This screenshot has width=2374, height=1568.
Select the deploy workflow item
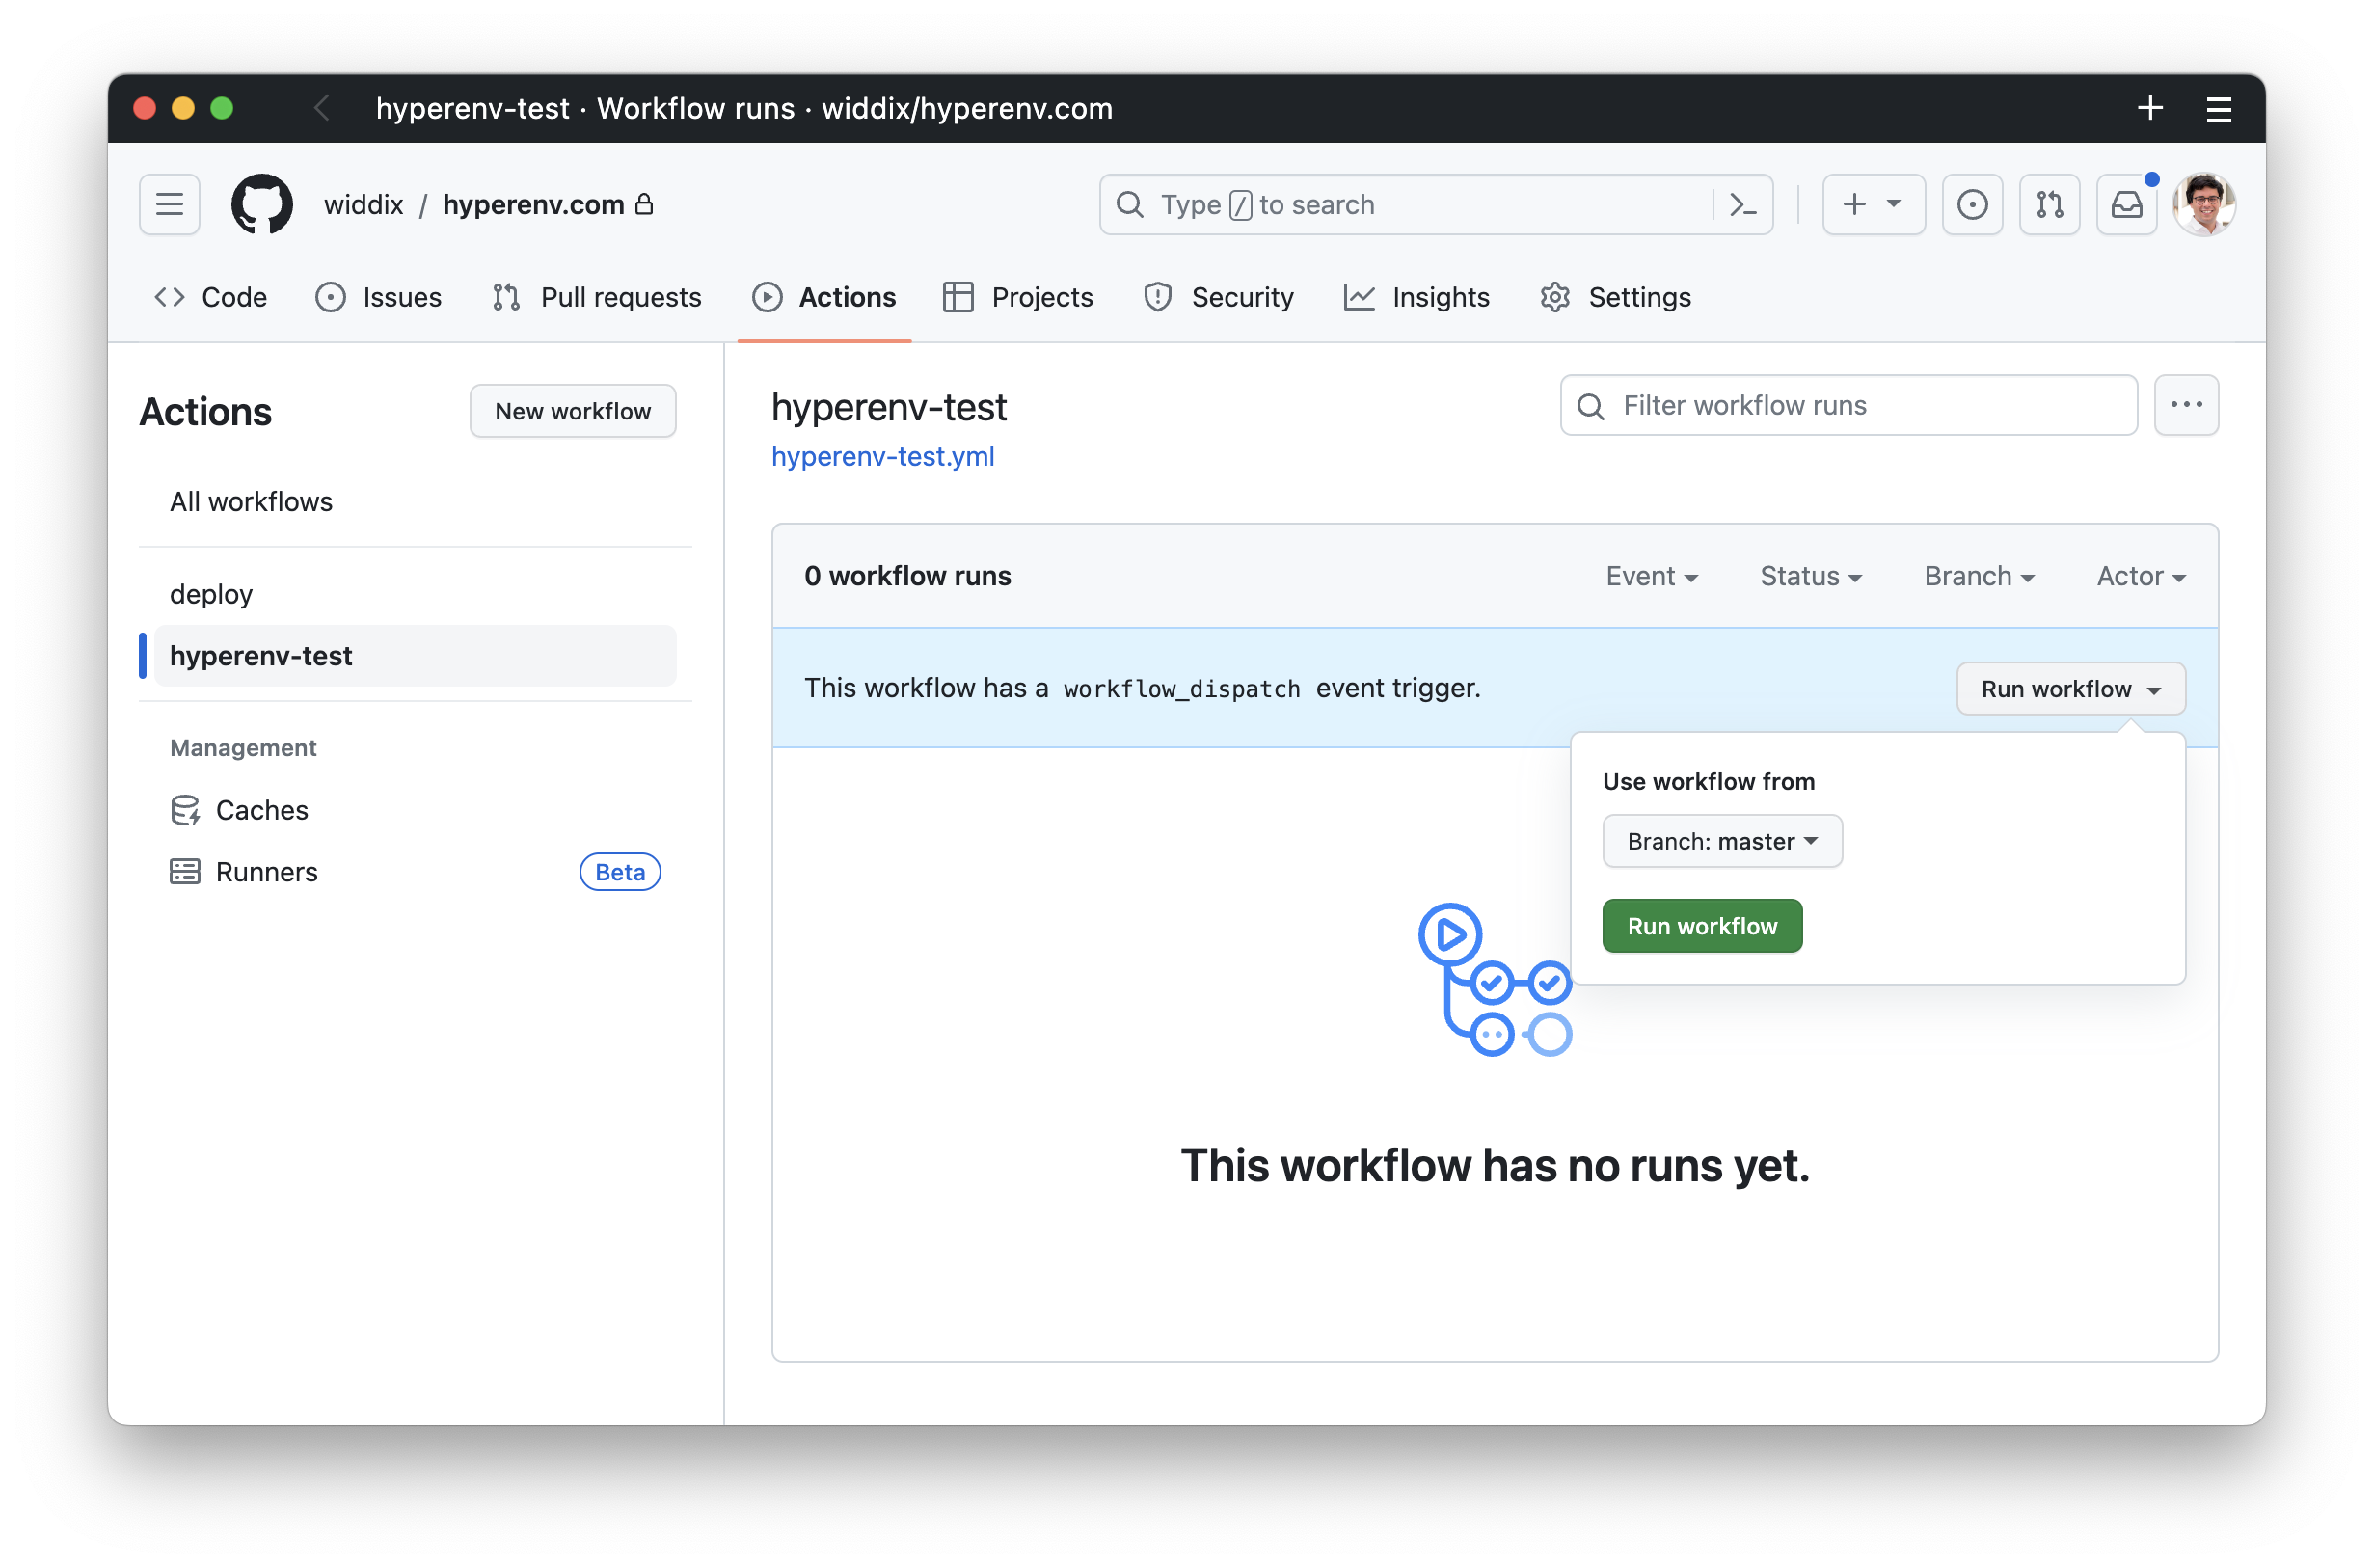click(210, 593)
